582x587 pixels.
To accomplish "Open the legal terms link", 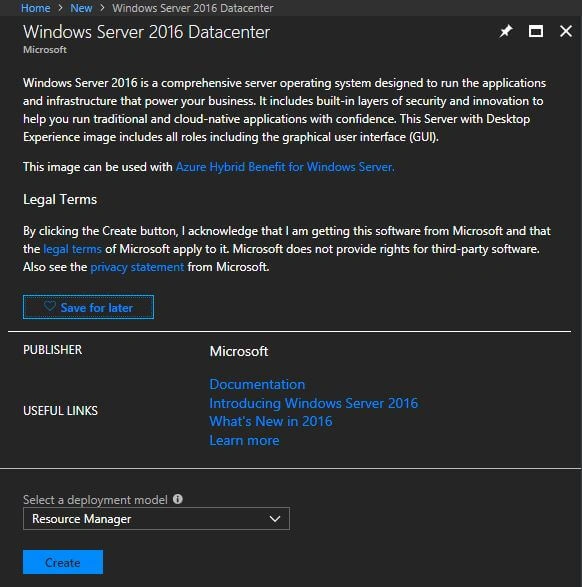I will (x=73, y=249).
